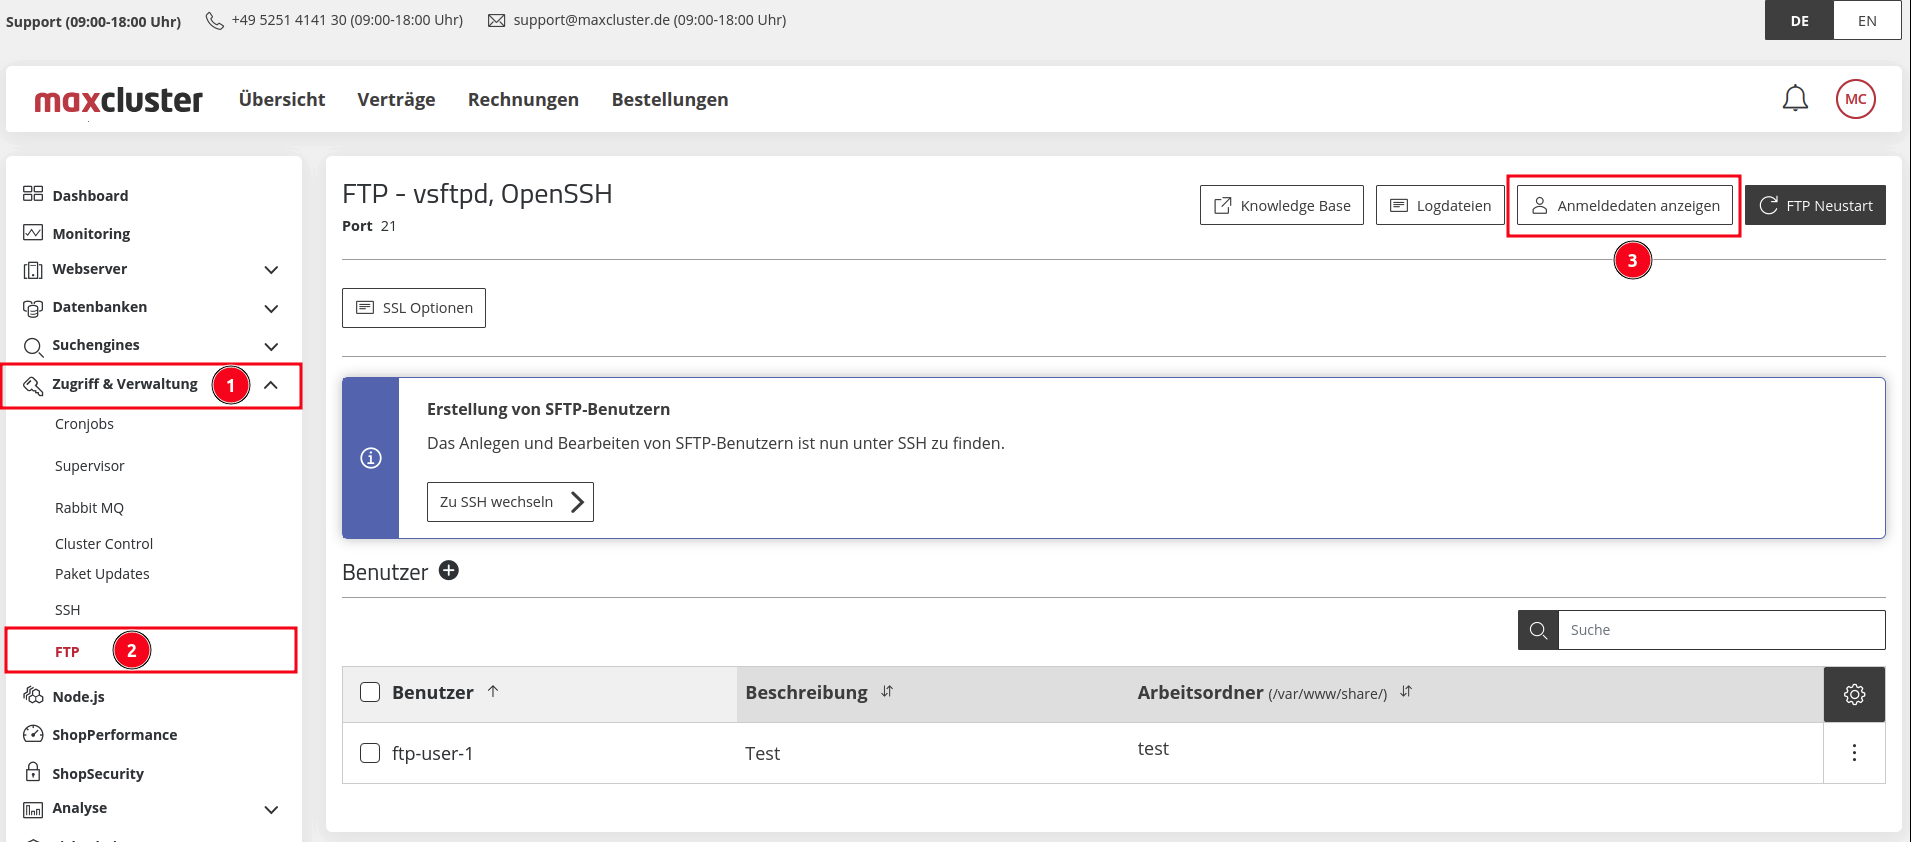Click the 'Test' description cell
The image size is (1911, 842).
coord(762,754)
